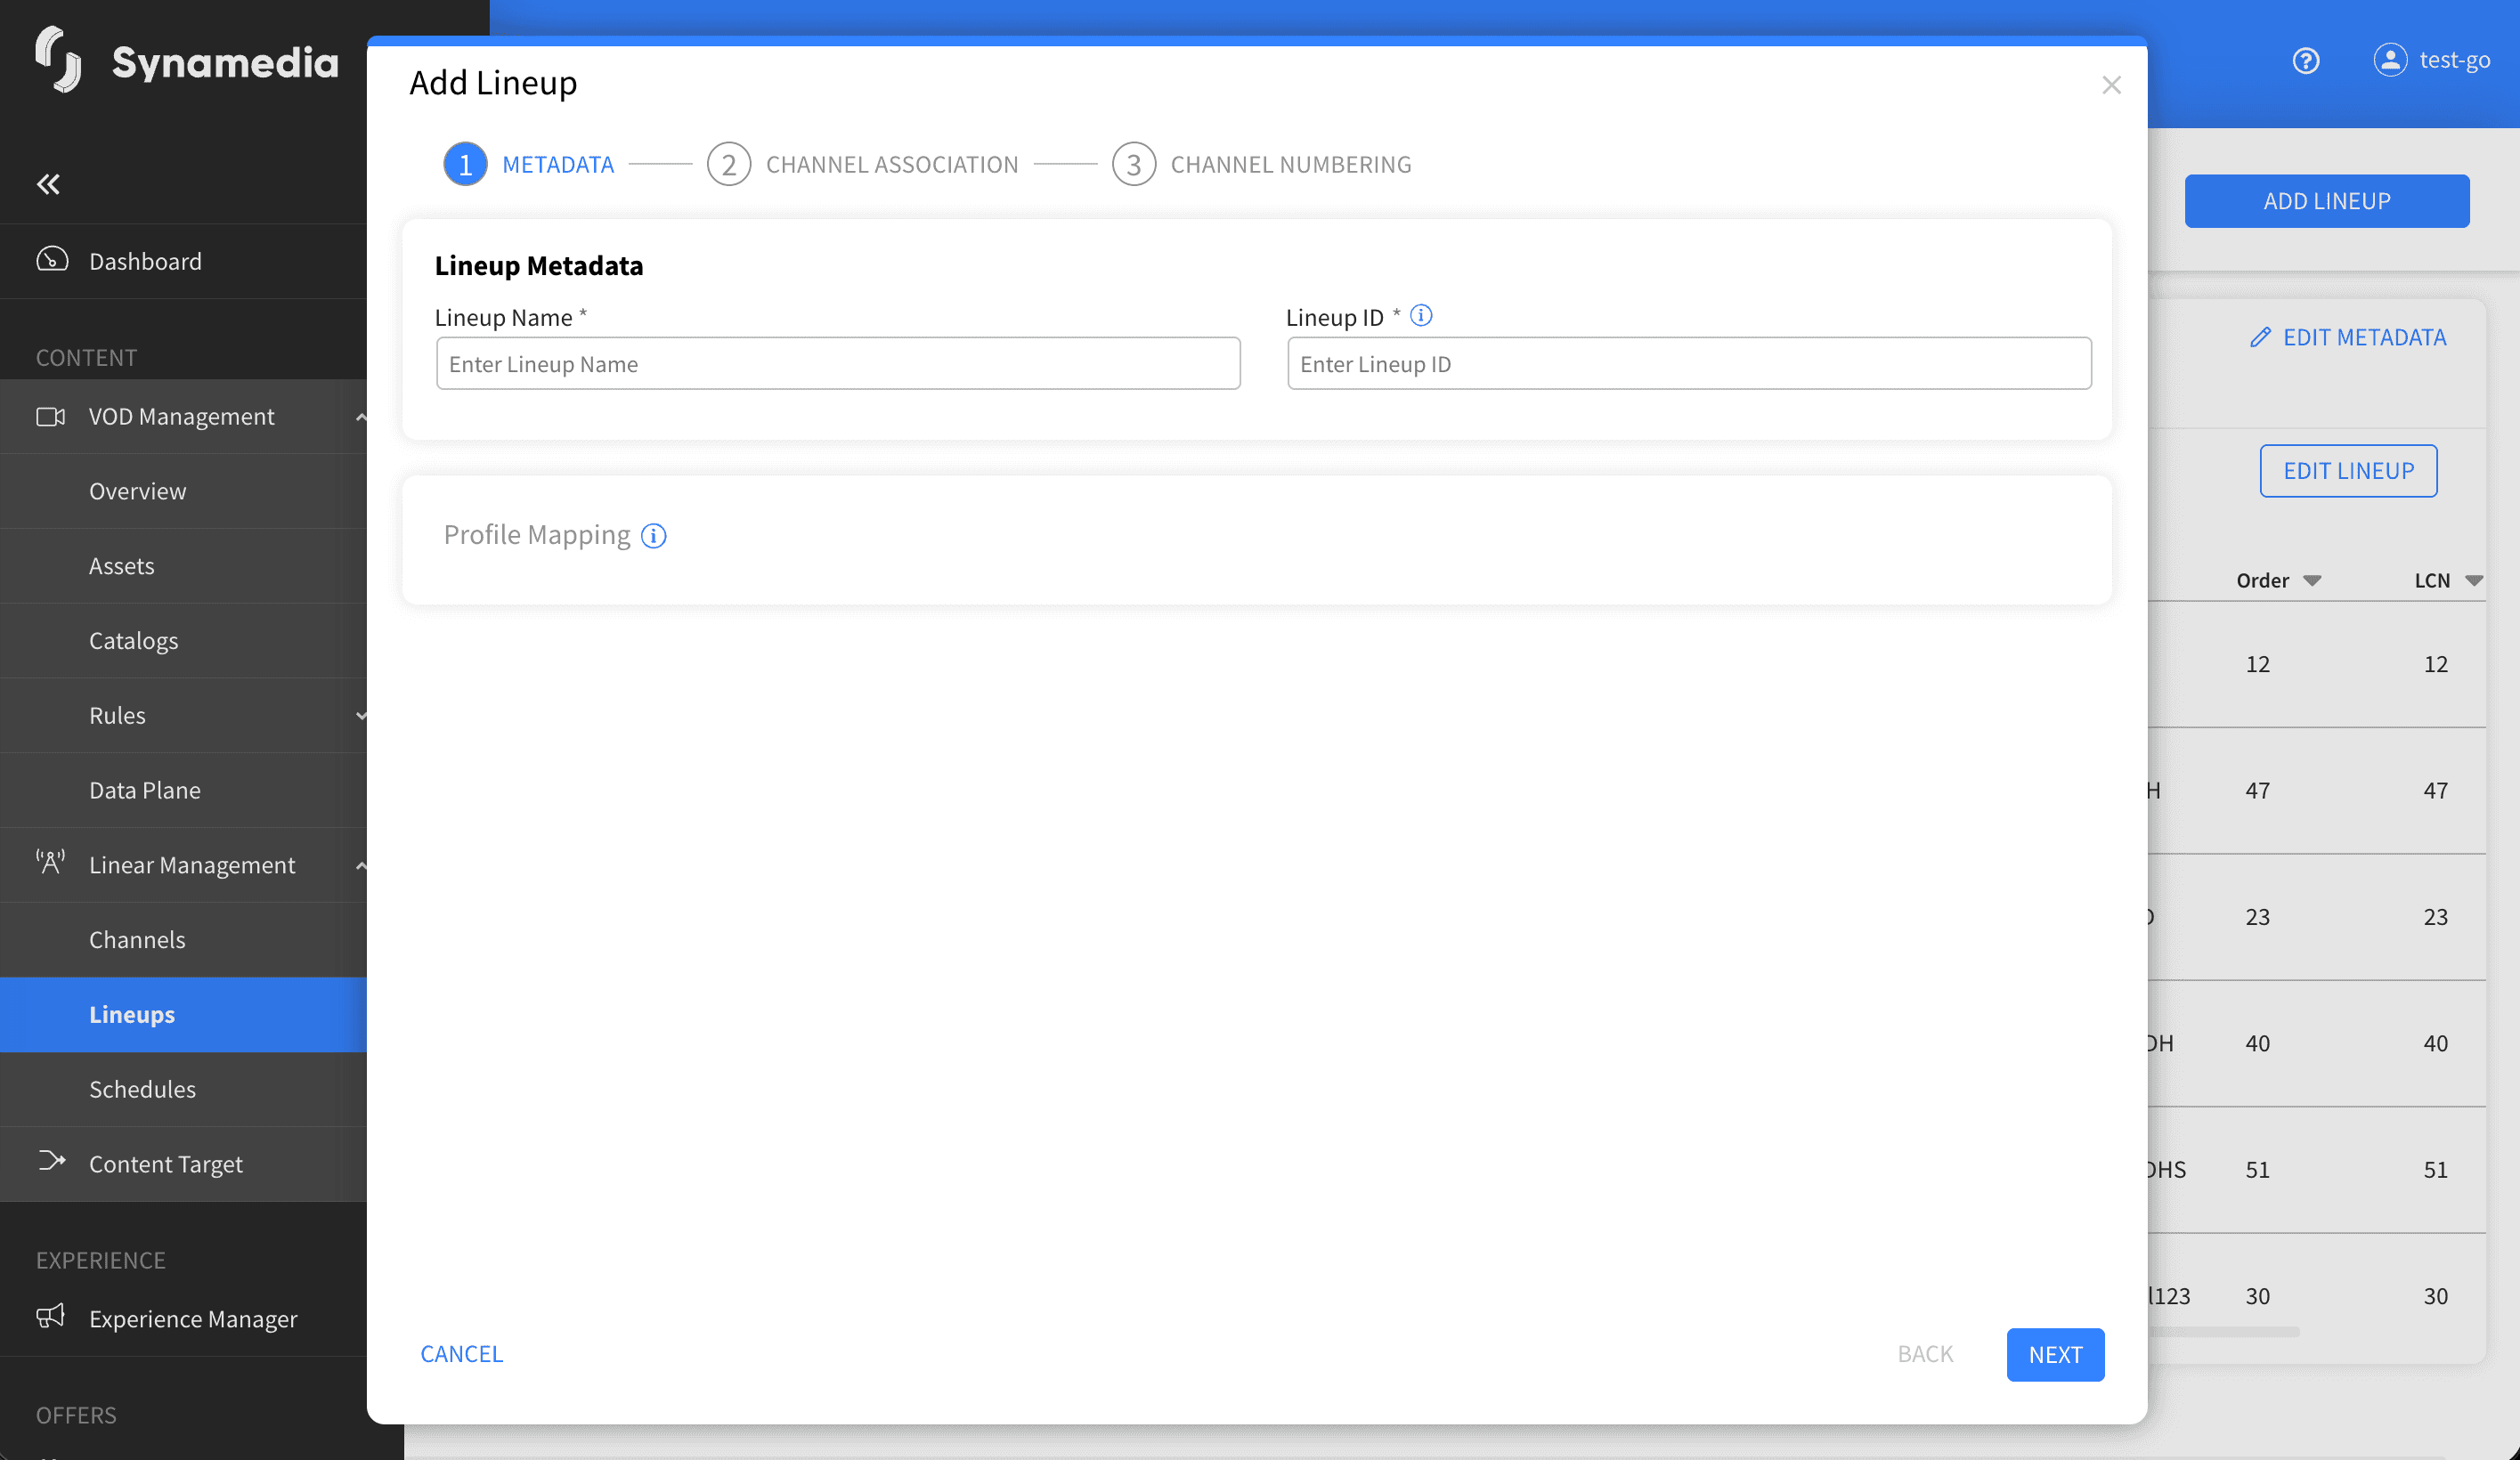Click the Profile Mapping label
The width and height of the screenshot is (2520, 1460).
pos(537,535)
